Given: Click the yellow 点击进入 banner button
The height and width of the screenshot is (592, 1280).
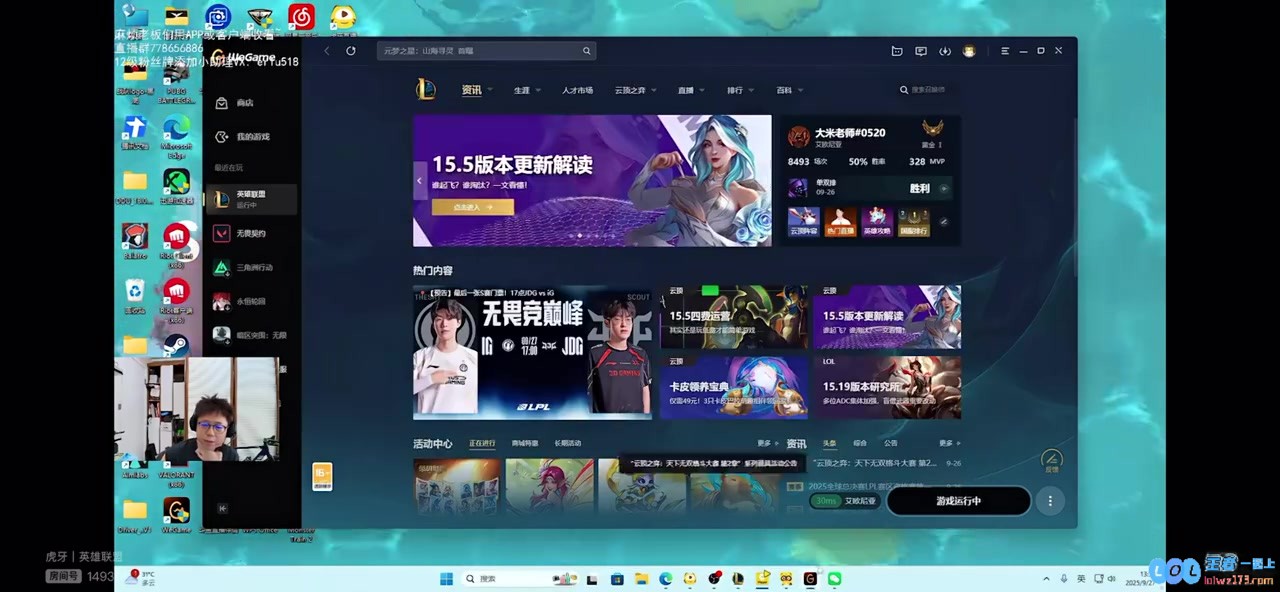Looking at the screenshot, I should (472, 207).
